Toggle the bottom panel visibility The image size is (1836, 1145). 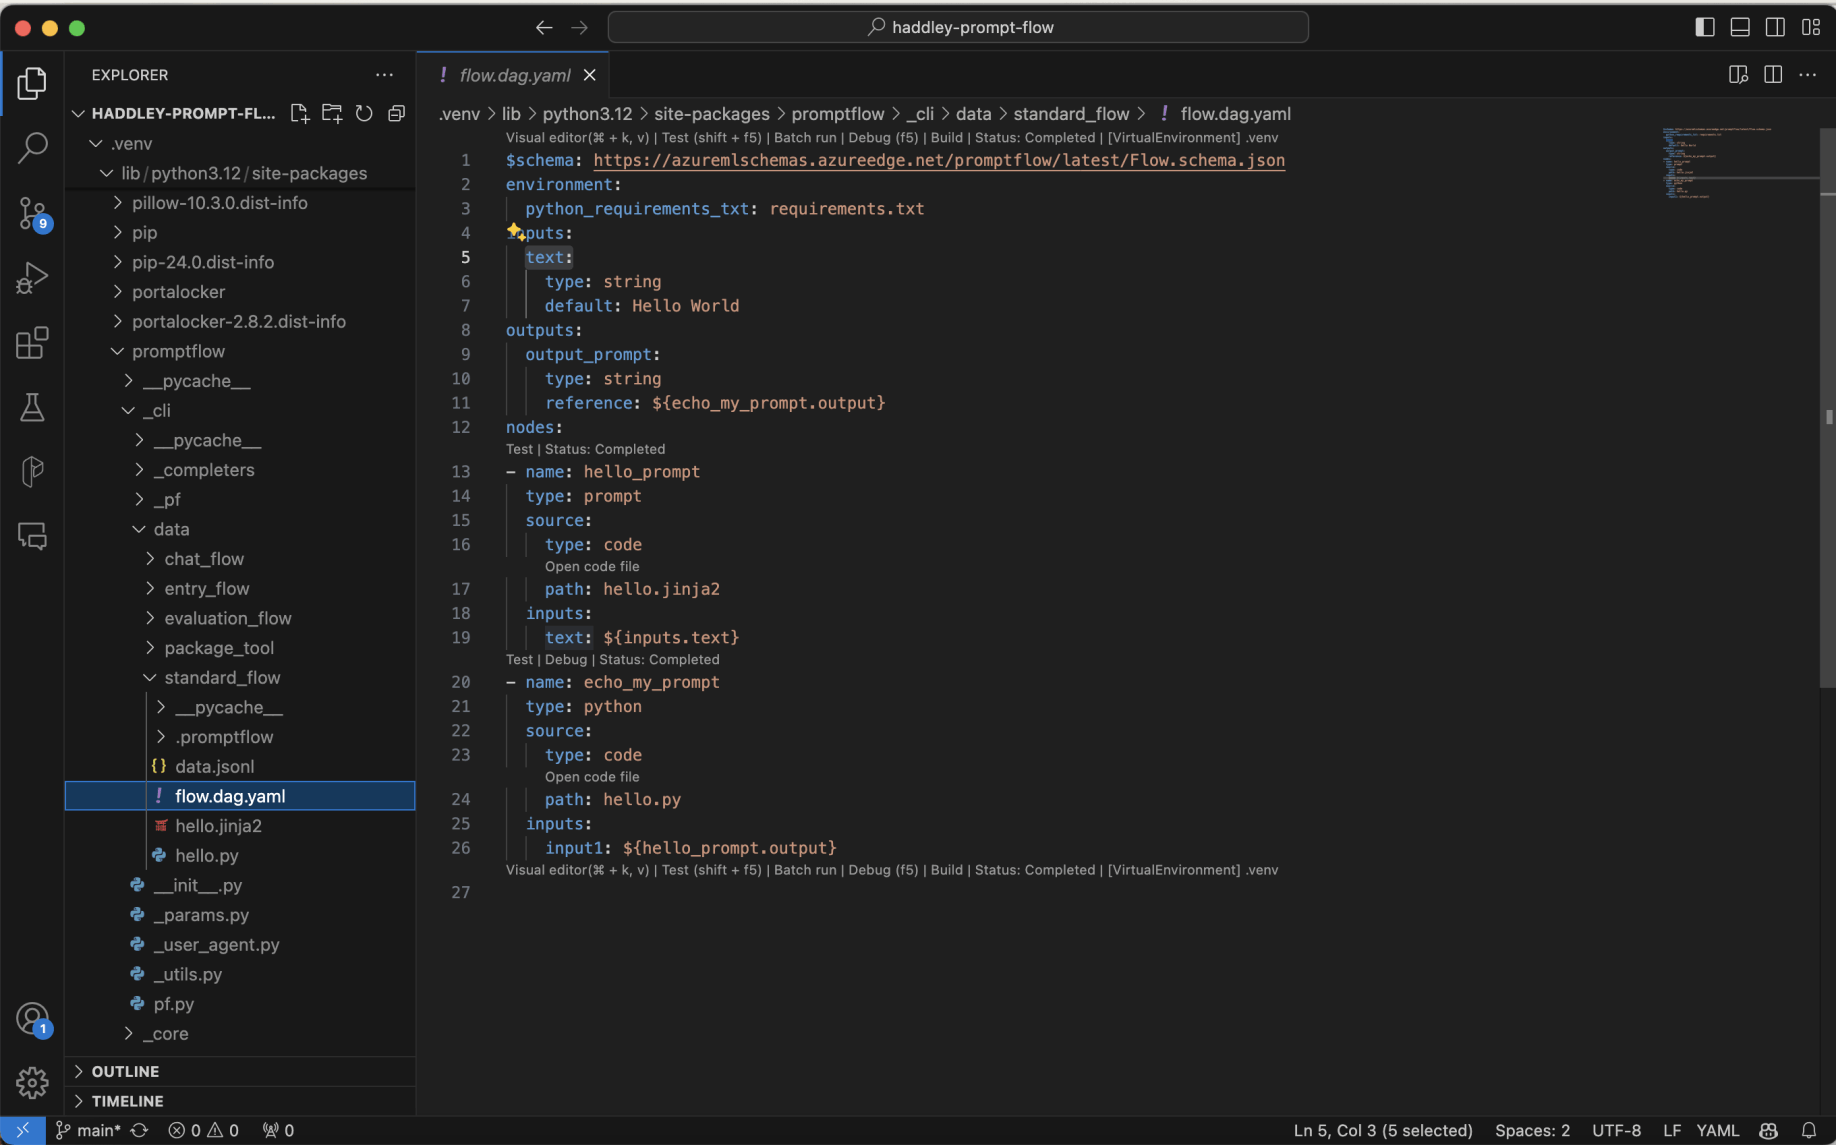click(x=1740, y=27)
